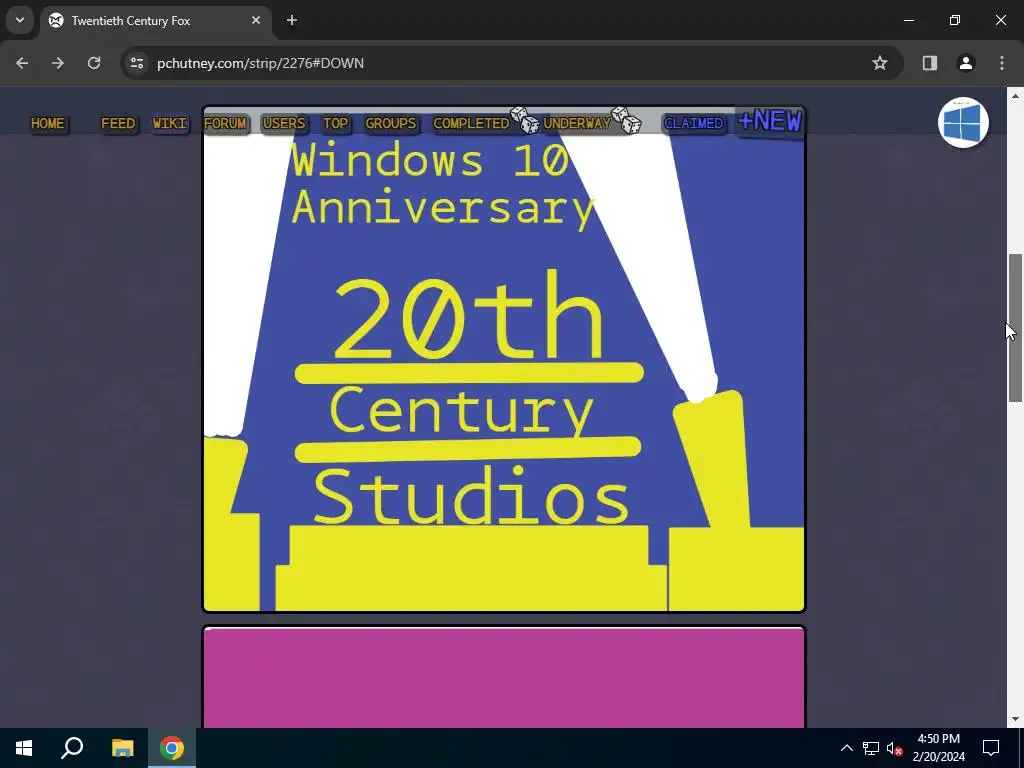Viewport: 1024px width, 768px height.
Task: Open network status tray icon
Action: pyautogui.click(x=871, y=748)
